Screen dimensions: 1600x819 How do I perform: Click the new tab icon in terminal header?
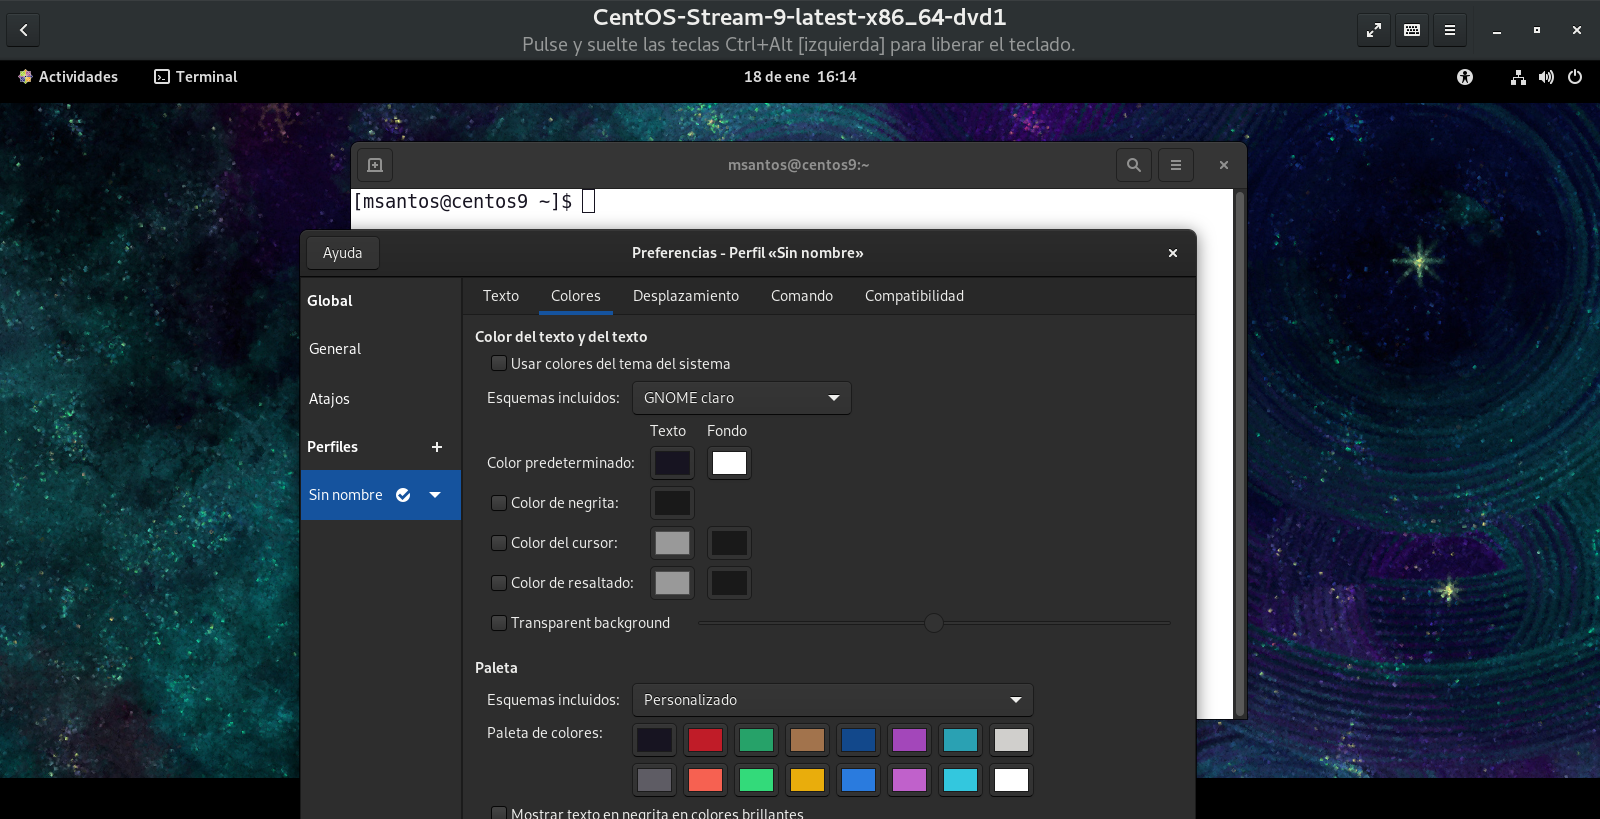click(x=375, y=165)
